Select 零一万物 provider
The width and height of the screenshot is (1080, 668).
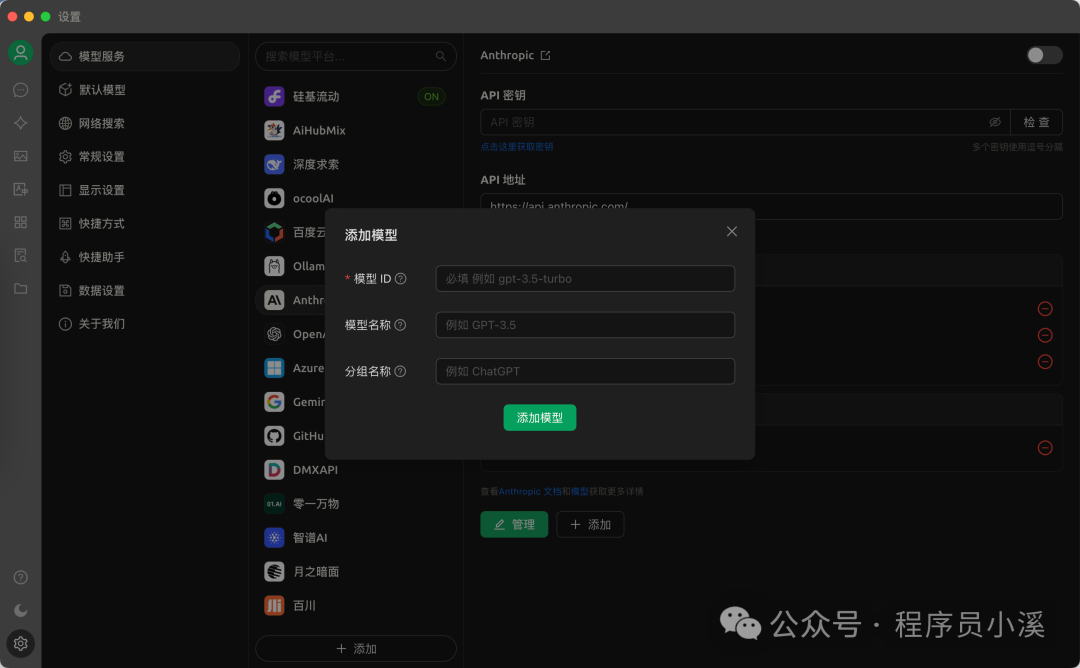(x=355, y=503)
